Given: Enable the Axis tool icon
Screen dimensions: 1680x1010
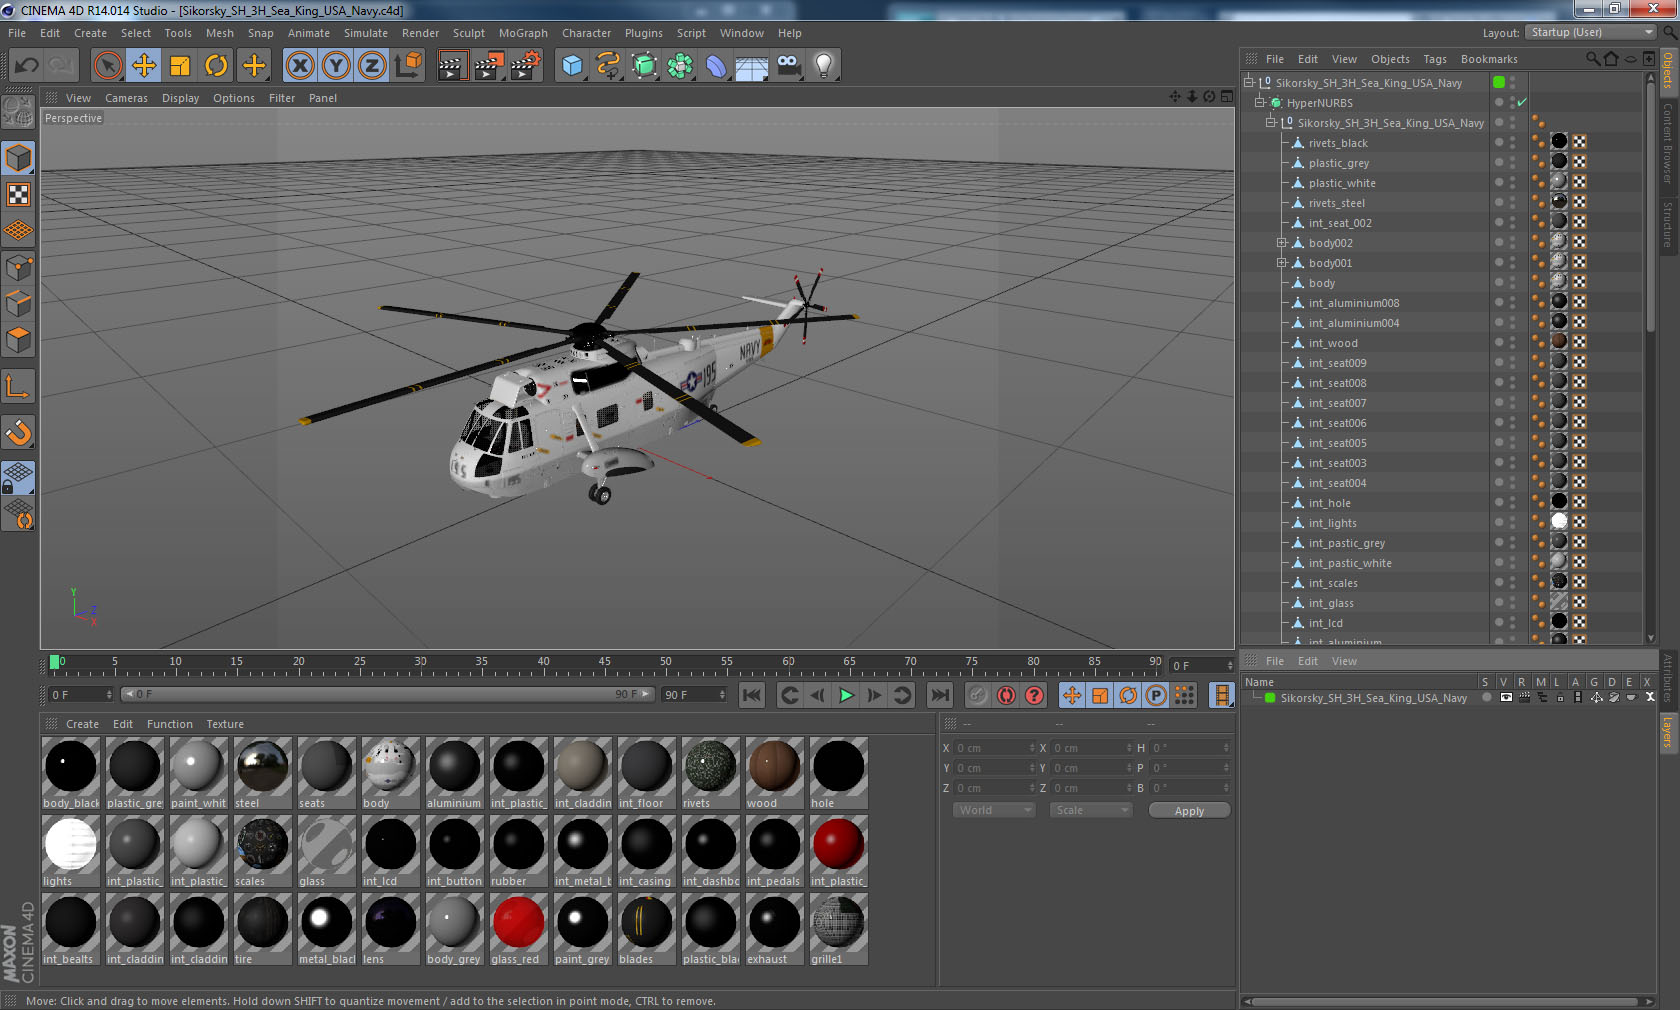Looking at the screenshot, I should pyautogui.click(x=18, y=387).
